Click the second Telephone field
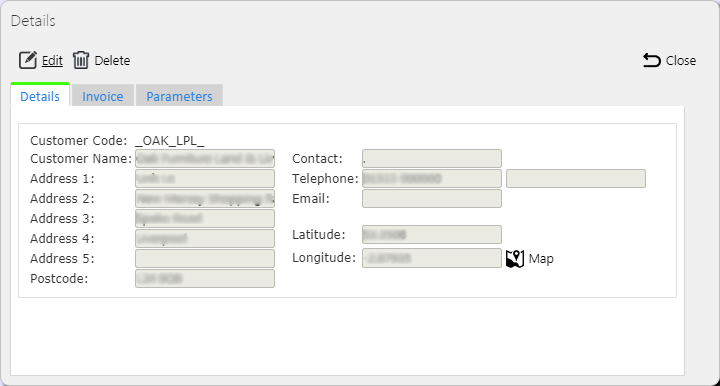Viewport: 720px width, 386px height. 576,179
